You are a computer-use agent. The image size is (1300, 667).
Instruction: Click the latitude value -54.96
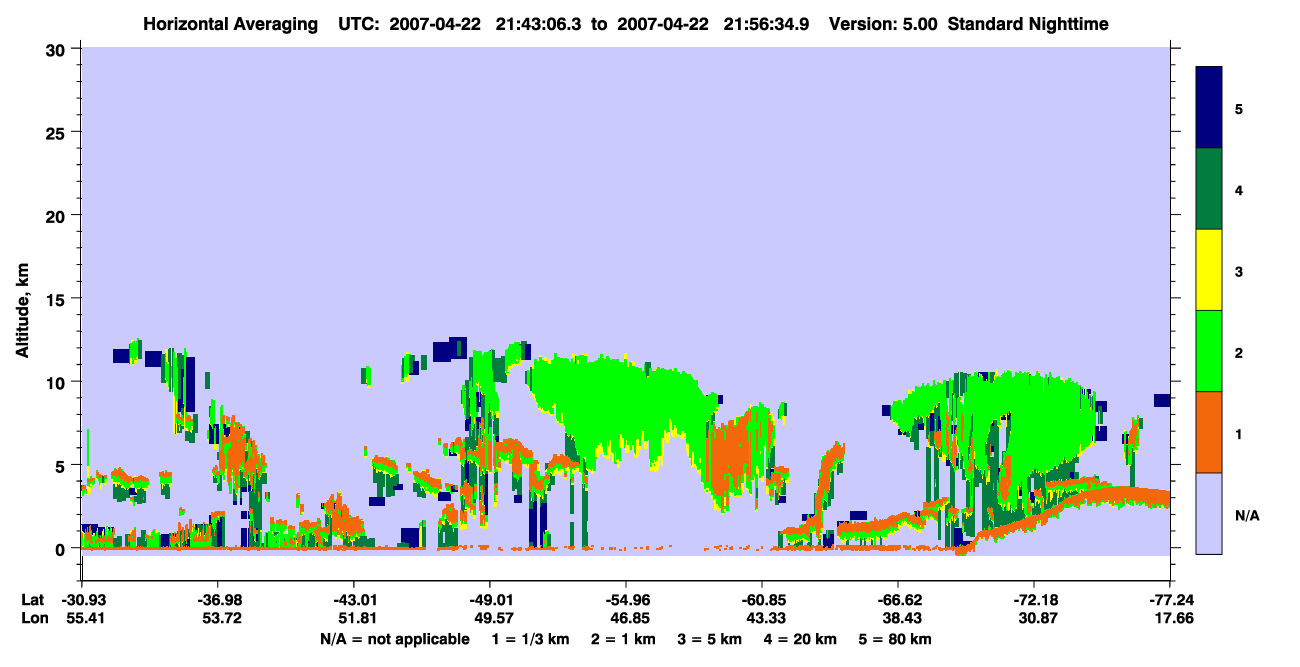tap(626, 600)
